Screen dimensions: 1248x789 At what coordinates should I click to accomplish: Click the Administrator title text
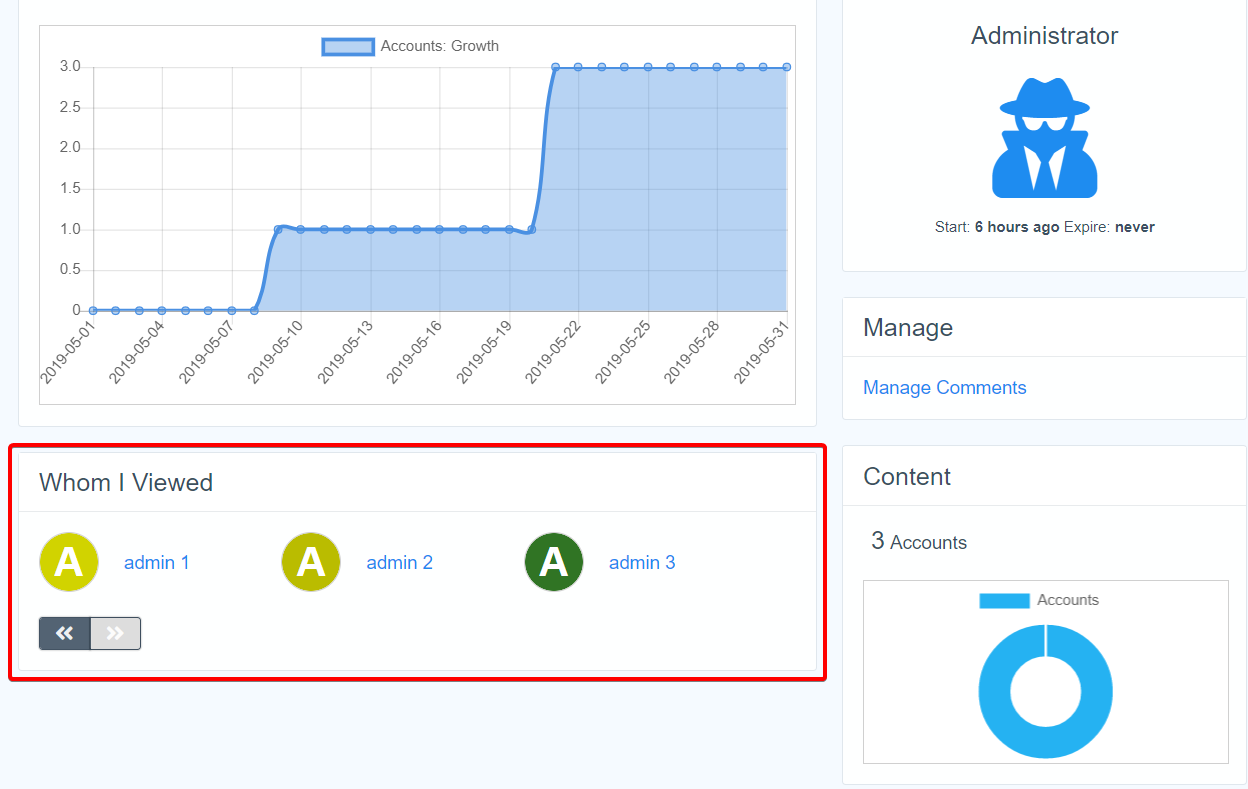(x=1044, y=36)
